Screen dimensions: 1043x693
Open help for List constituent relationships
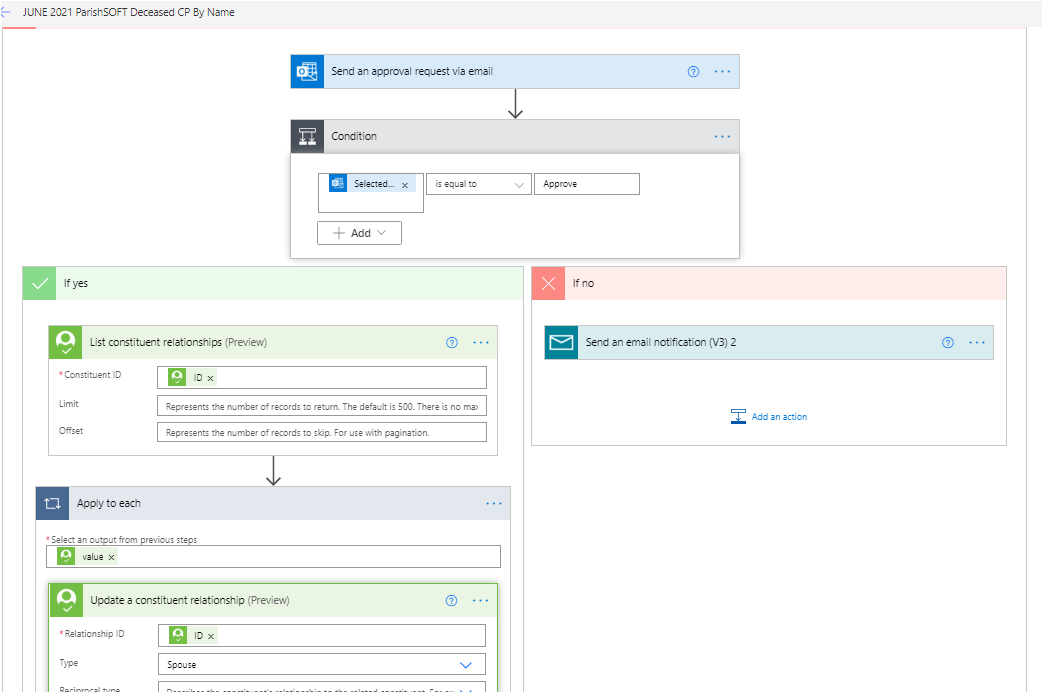click(452, 343)
